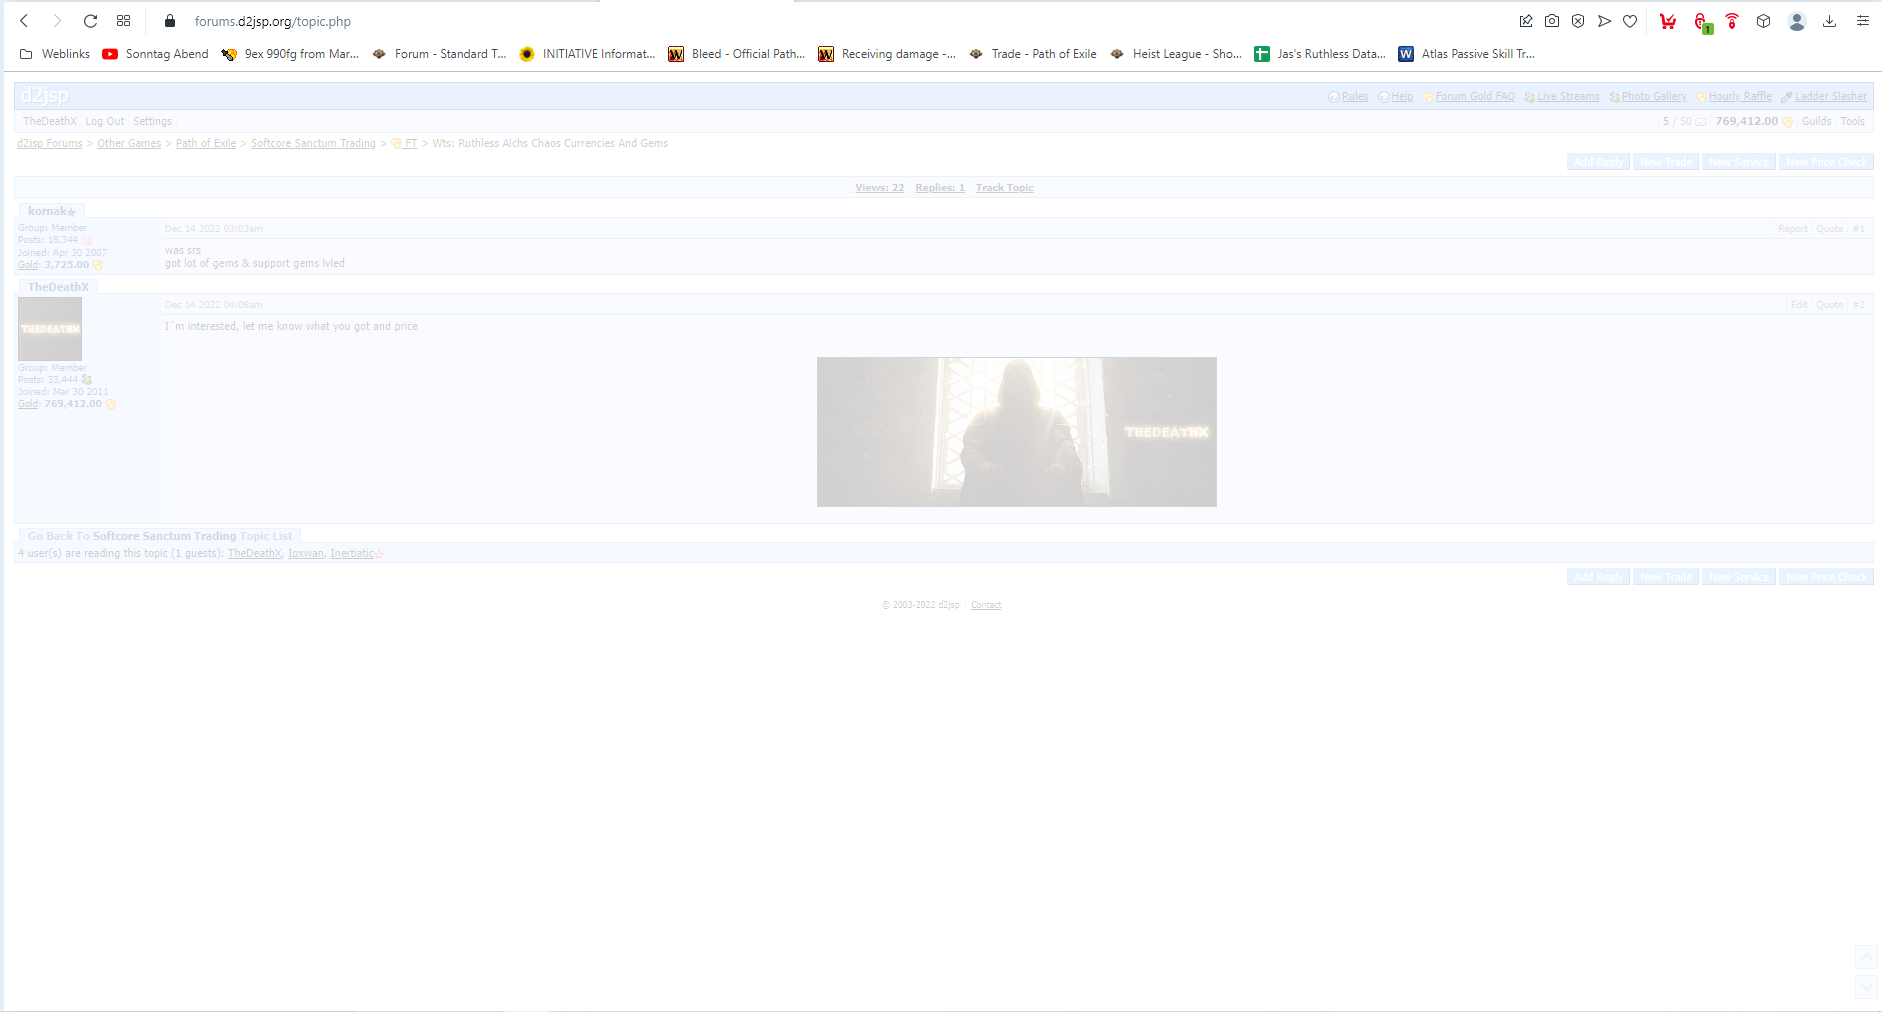
Task: Click the pinboard edit icon in address bar
Action: tap(1526, 21)
